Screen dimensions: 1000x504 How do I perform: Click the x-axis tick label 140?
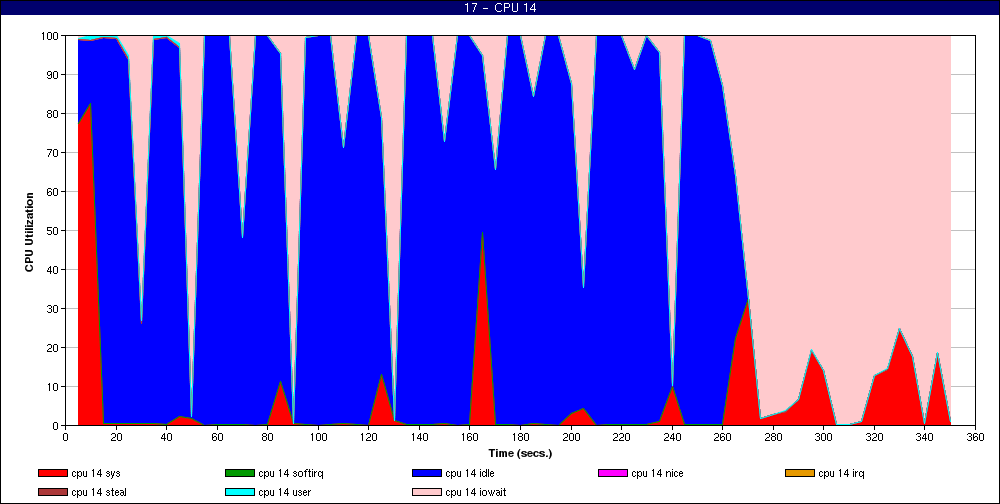[419, 437]
